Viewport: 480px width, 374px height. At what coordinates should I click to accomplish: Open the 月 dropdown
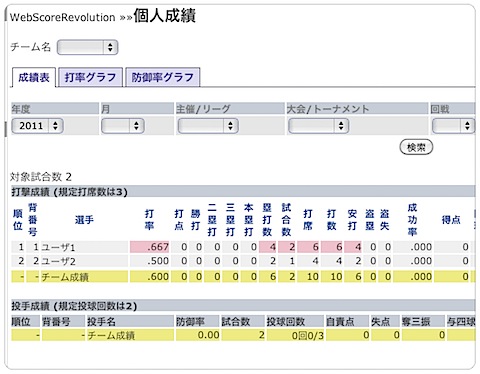point(123,126)
